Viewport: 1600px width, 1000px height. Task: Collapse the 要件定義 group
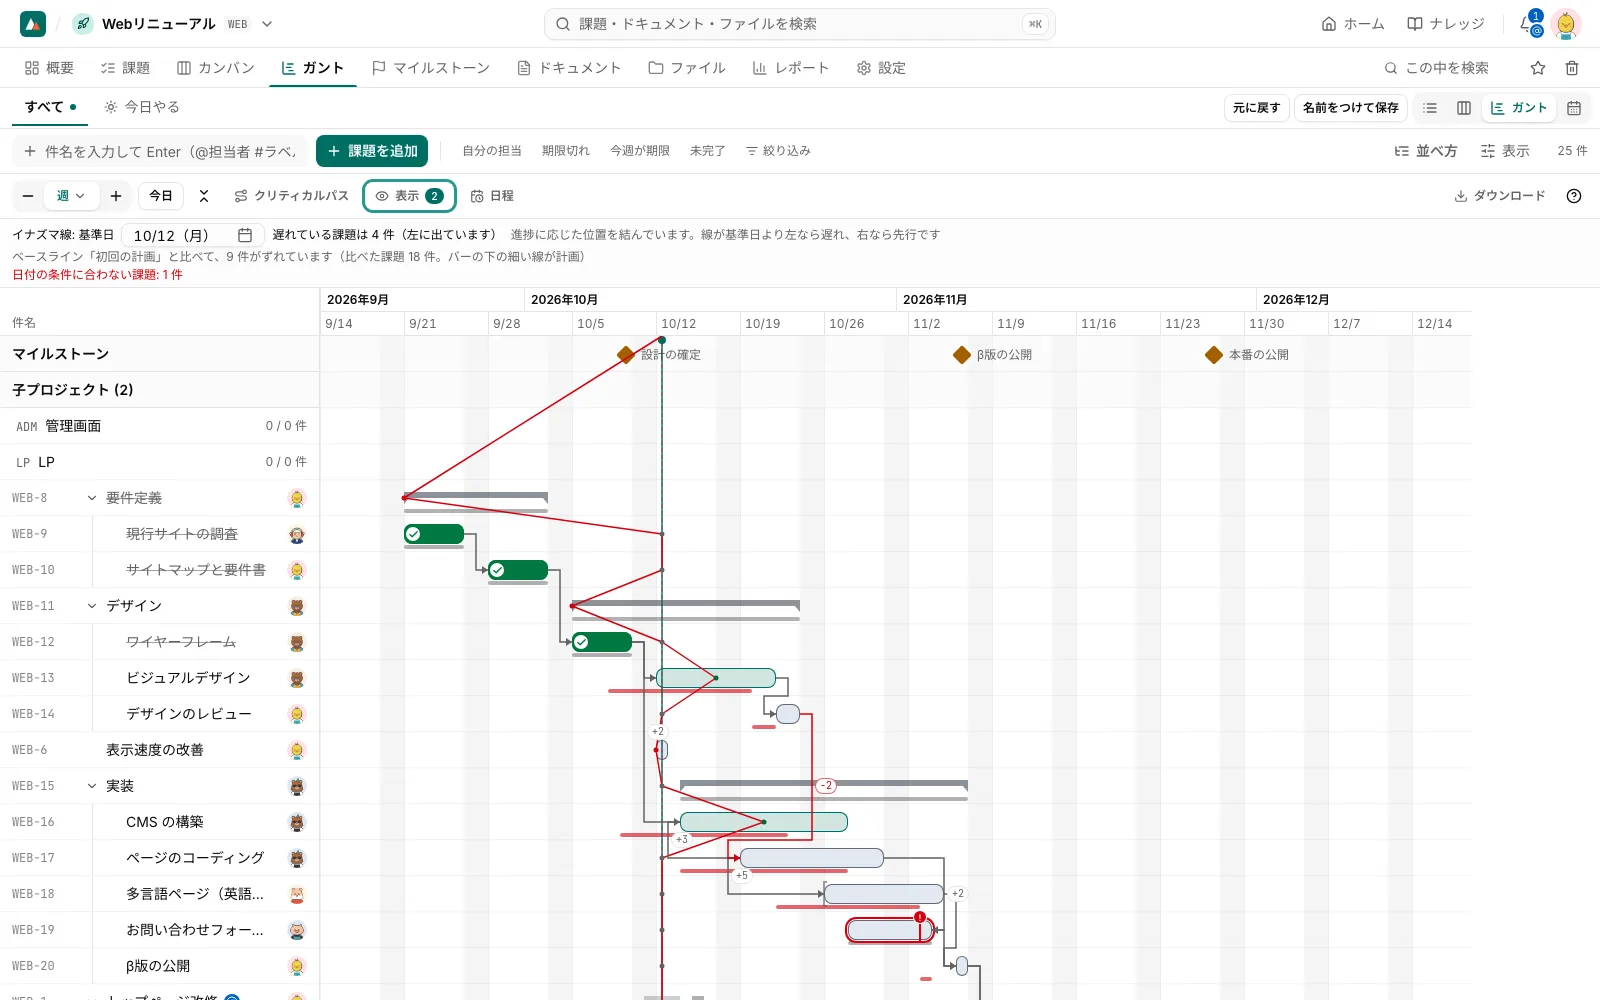[92, 498]
